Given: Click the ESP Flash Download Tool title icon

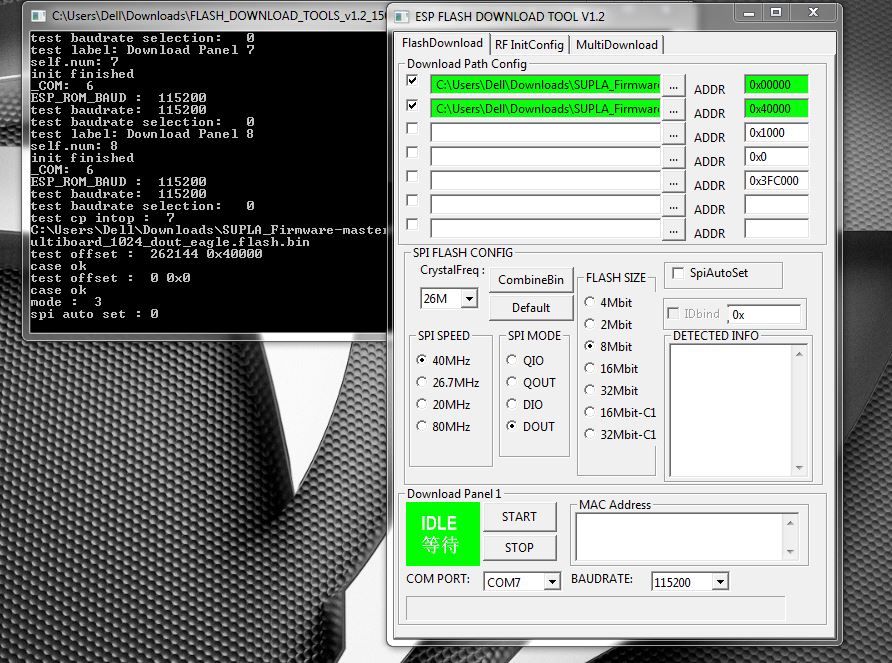Looking at the screenshot, I should [x=401, y=17].
